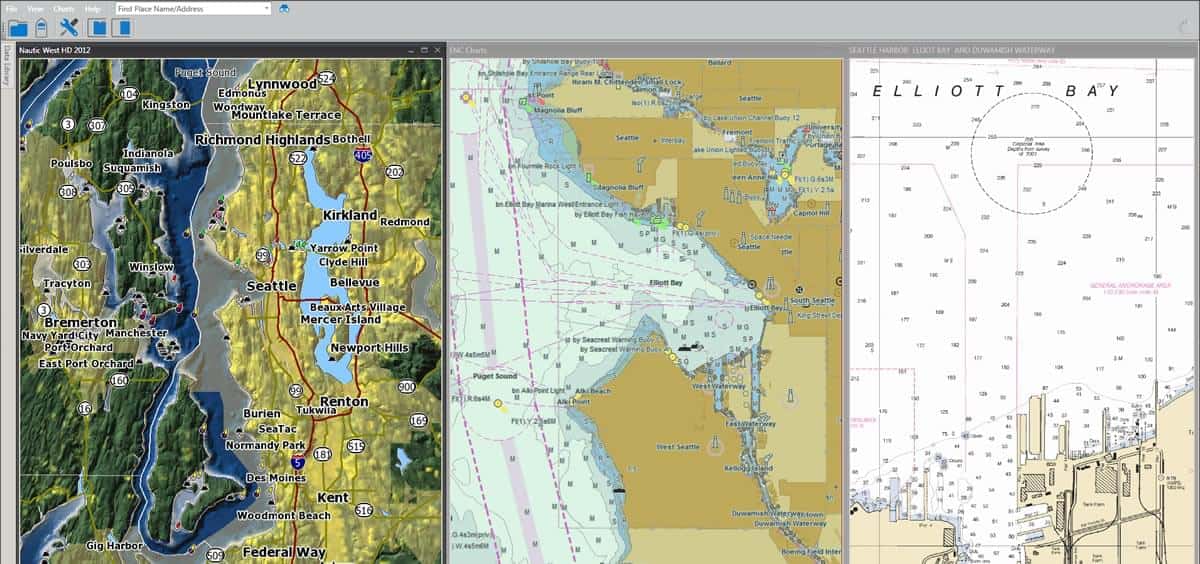The width and height of the screenshot is (1200, 564).
Task: Open the File menu
Action: tap(11, 8)
